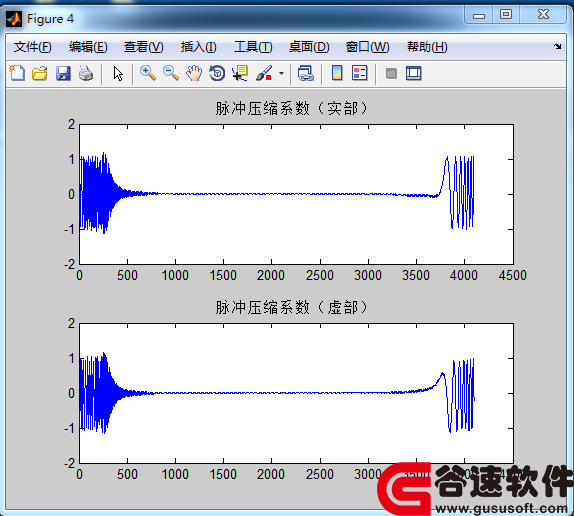Screen dimensions: 574x516
Task: Click the title 脉冲压缩系数（实部）
Action: coord(291,108)
